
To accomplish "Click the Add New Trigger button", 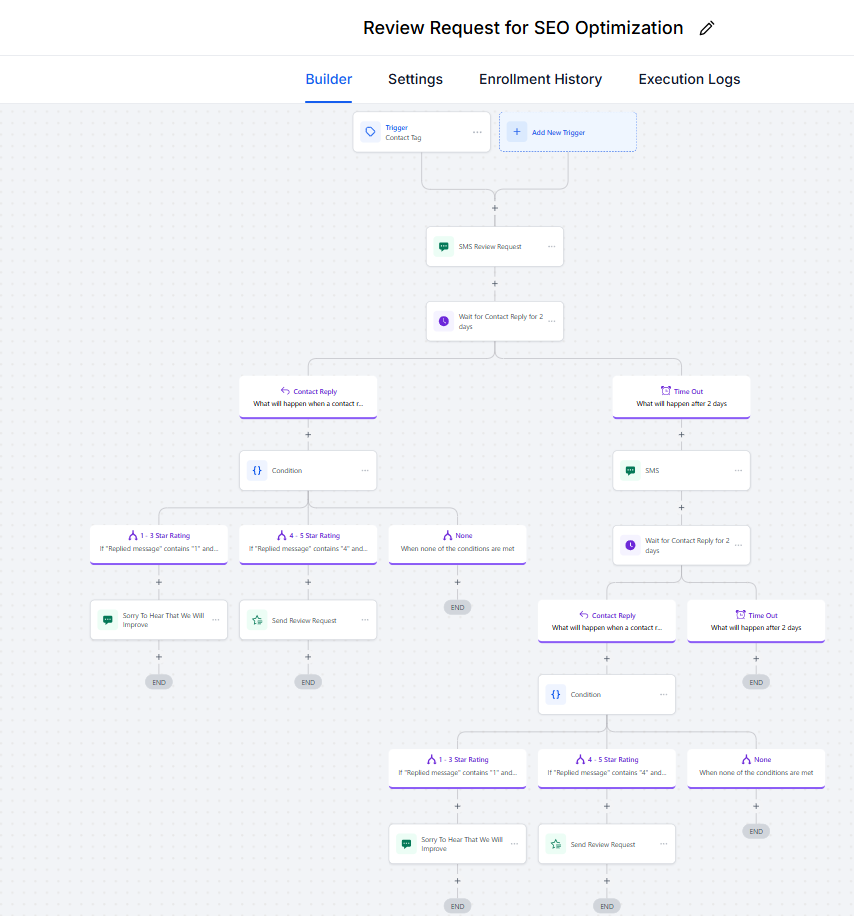I will 568,132.
